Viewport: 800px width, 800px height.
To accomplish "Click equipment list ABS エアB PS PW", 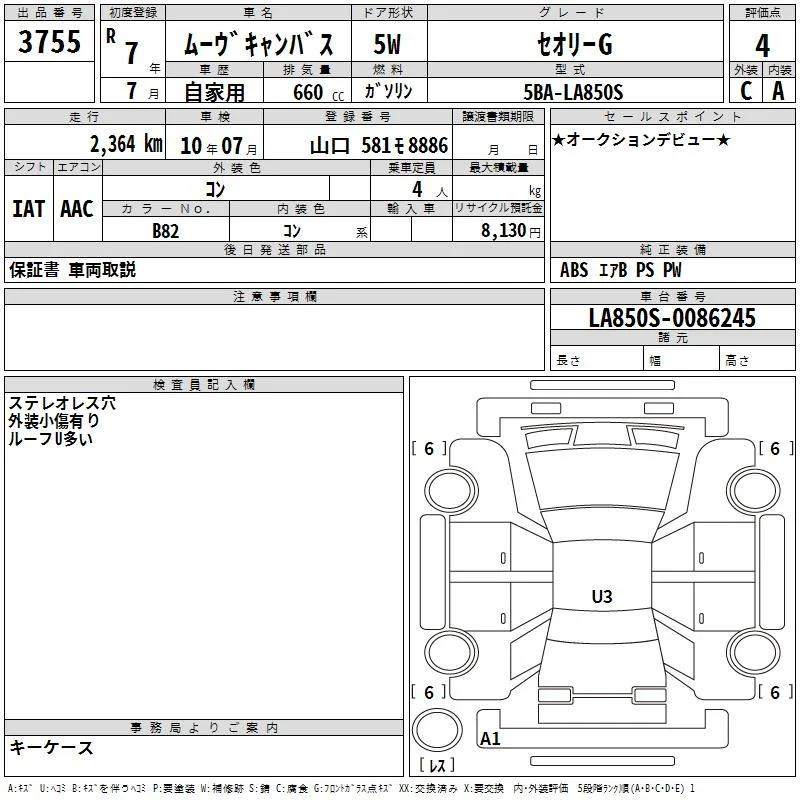I will click(x=620, y=270).
